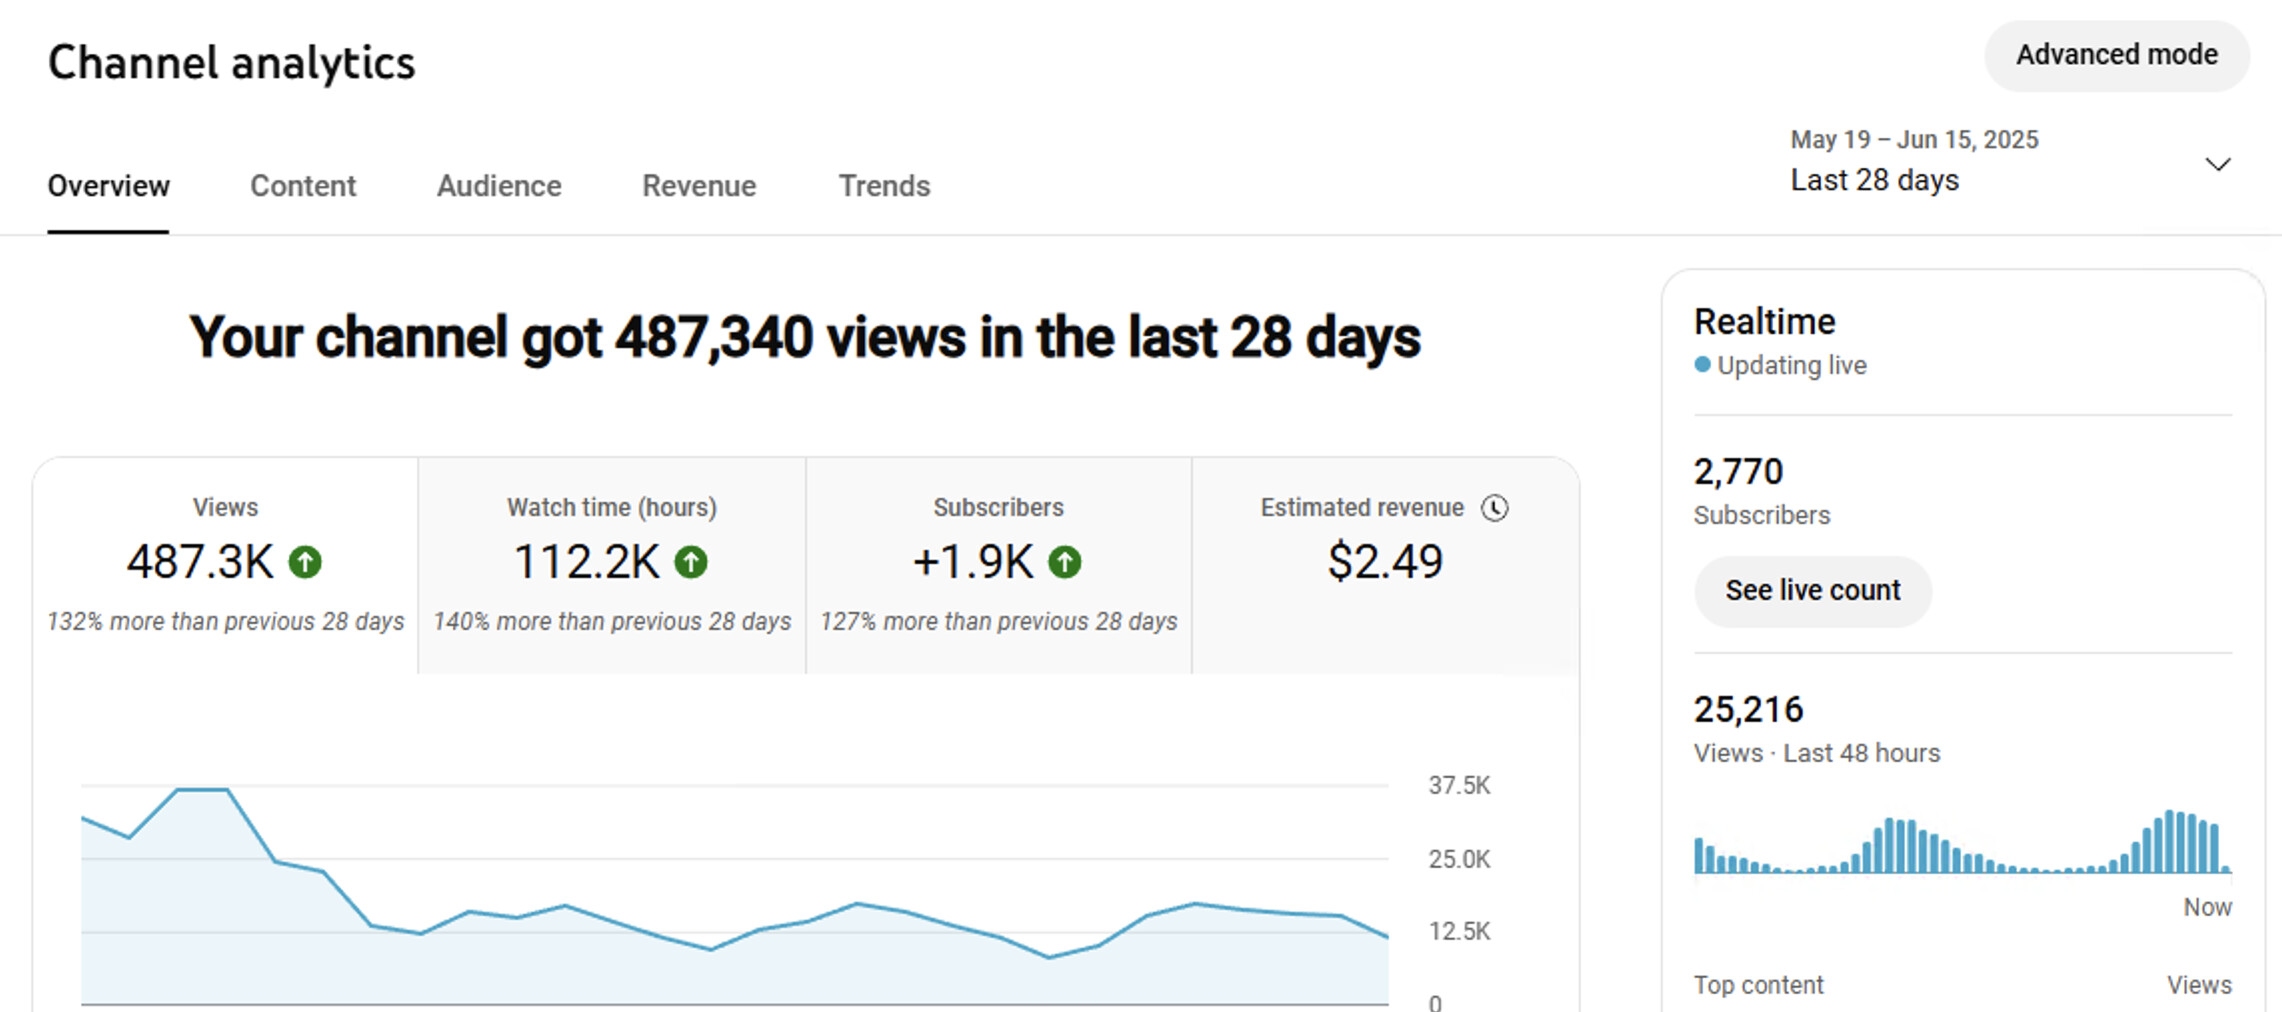Open the Trends tab

click(x=884, y=186)
